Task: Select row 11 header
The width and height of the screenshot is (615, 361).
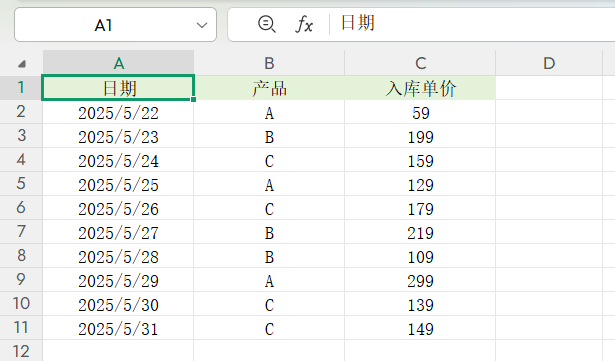Action: pos(21,327)
